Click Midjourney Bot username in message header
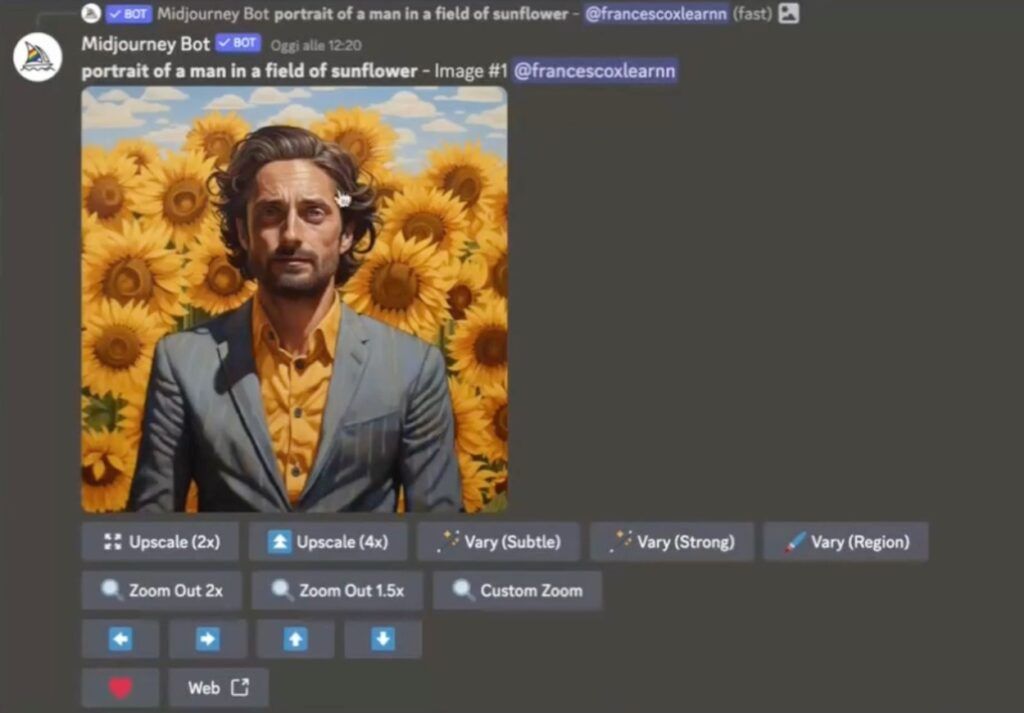Screen dimensions: 1024x713 coord(145,44)
